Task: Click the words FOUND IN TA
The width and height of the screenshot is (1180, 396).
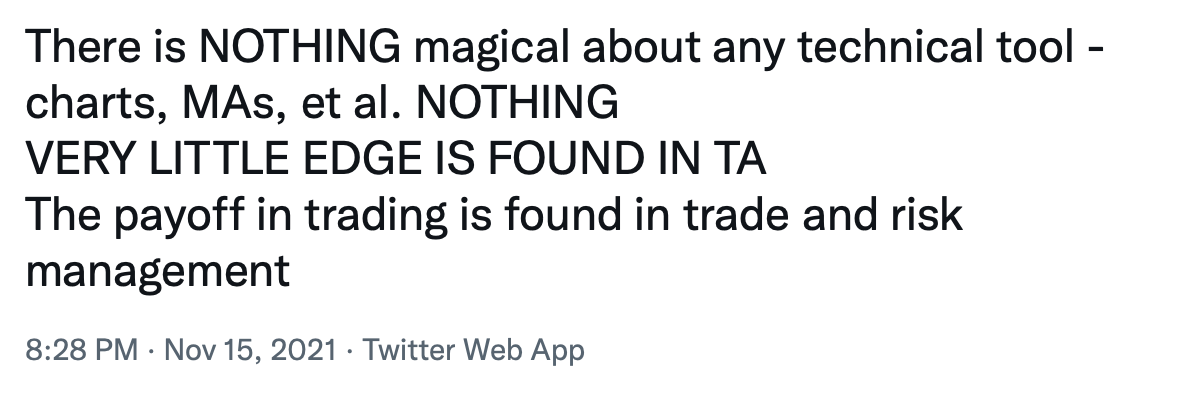Action: tap(627, 159)
